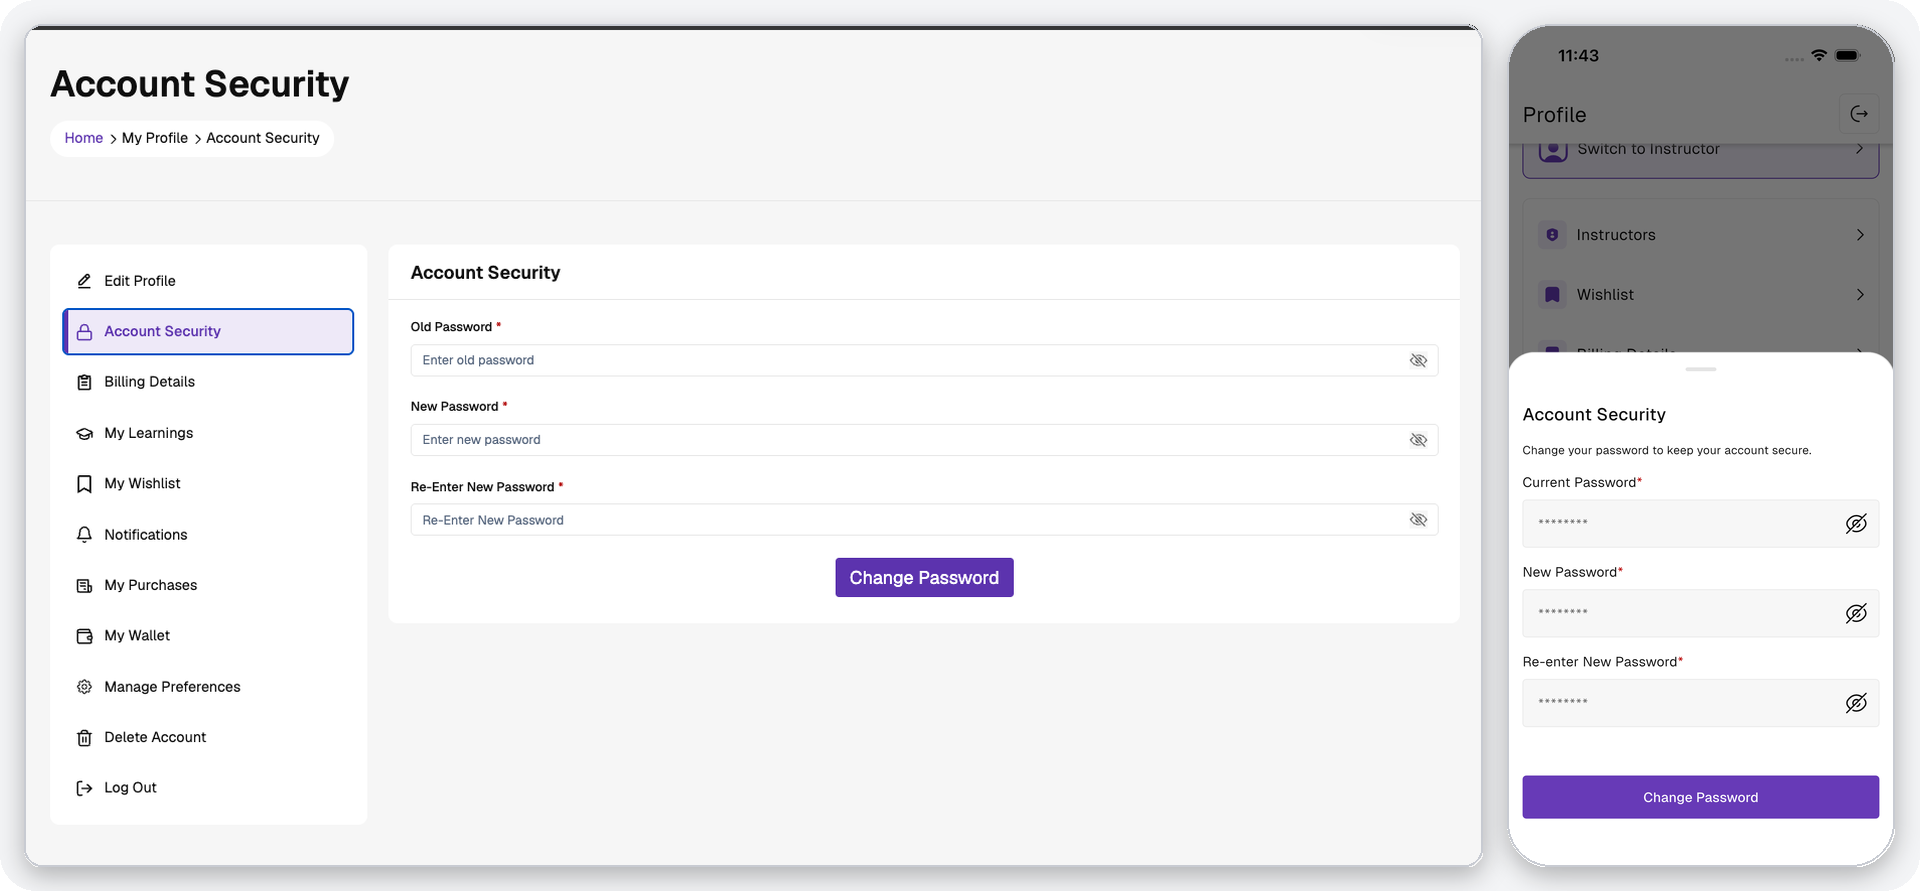Image resolution: width=1920 pixels, height=891 pixels.
Task: Tap the chevron on the mobile Wishlist row
Action: click(1860, 295)
